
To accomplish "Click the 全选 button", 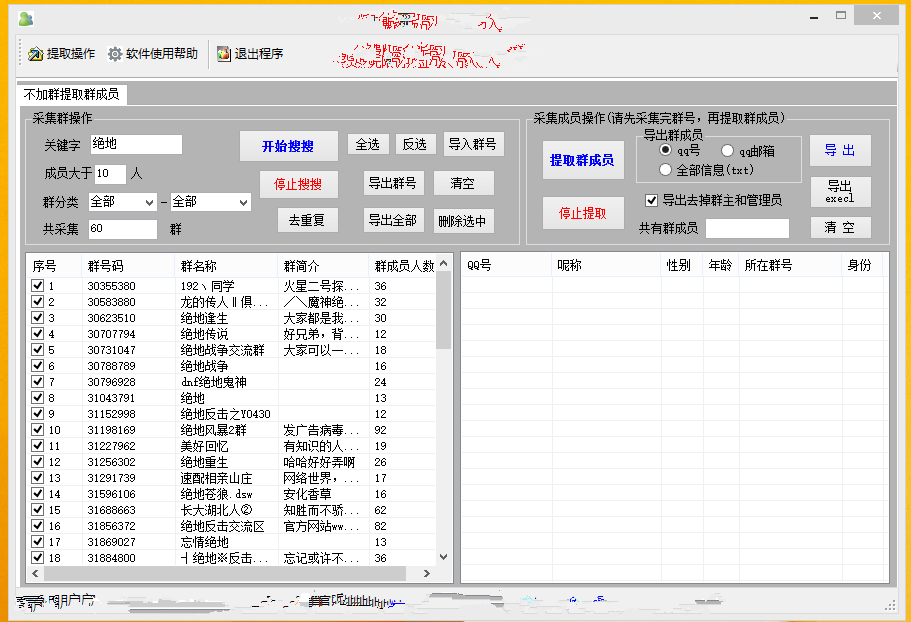I will pos(368,144).
